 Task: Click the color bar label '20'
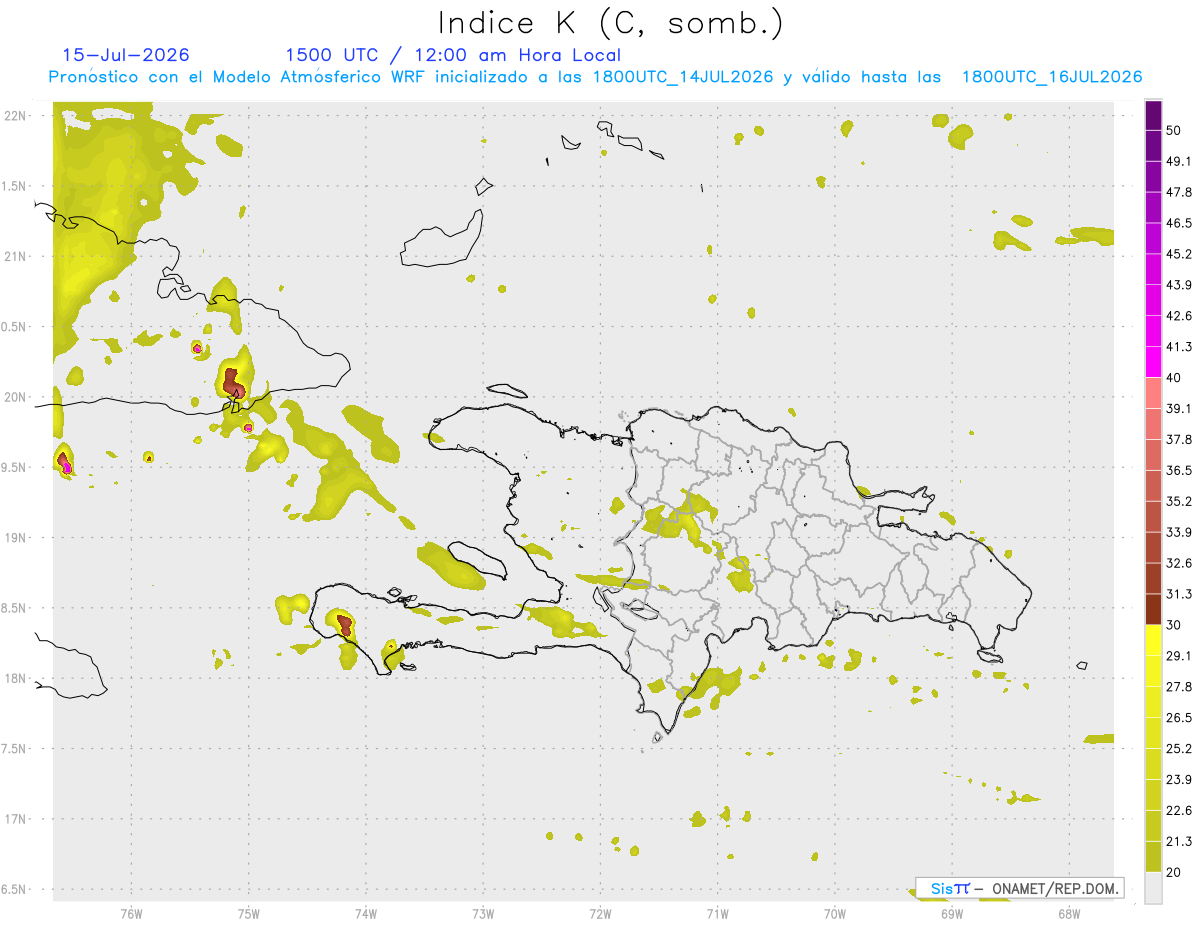coord(1175,872)
